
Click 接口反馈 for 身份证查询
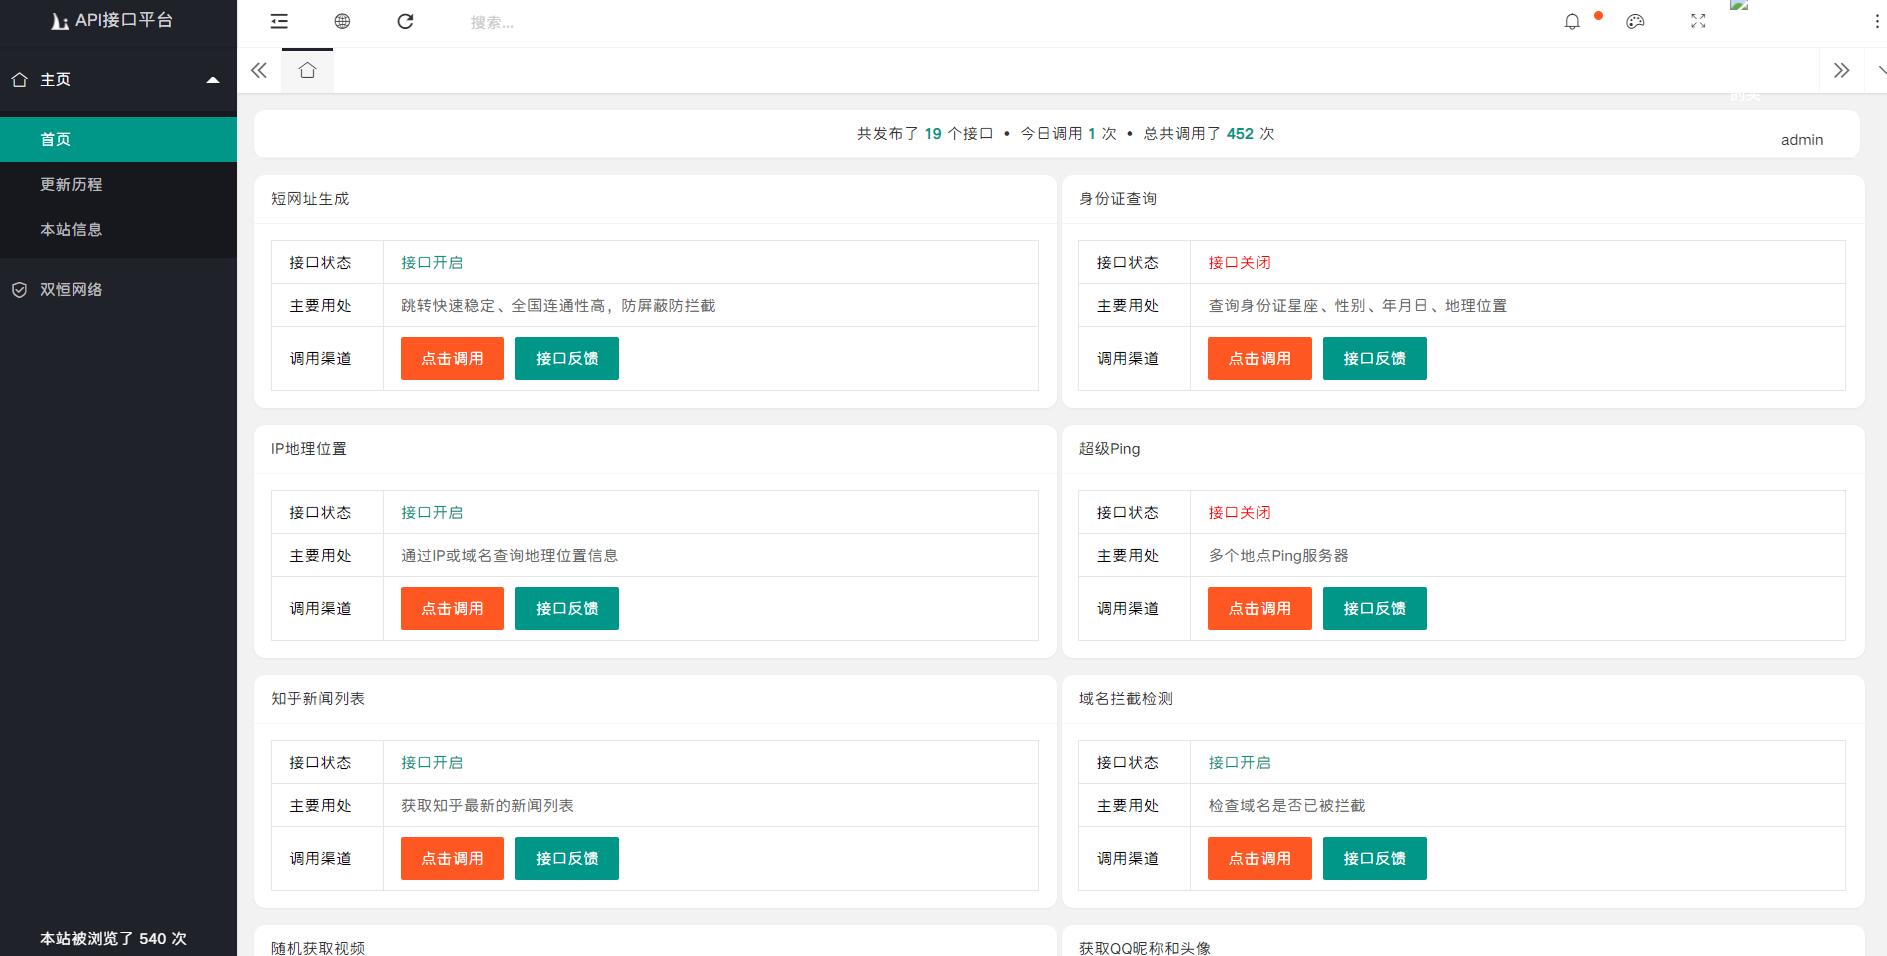pos(1374,359)
